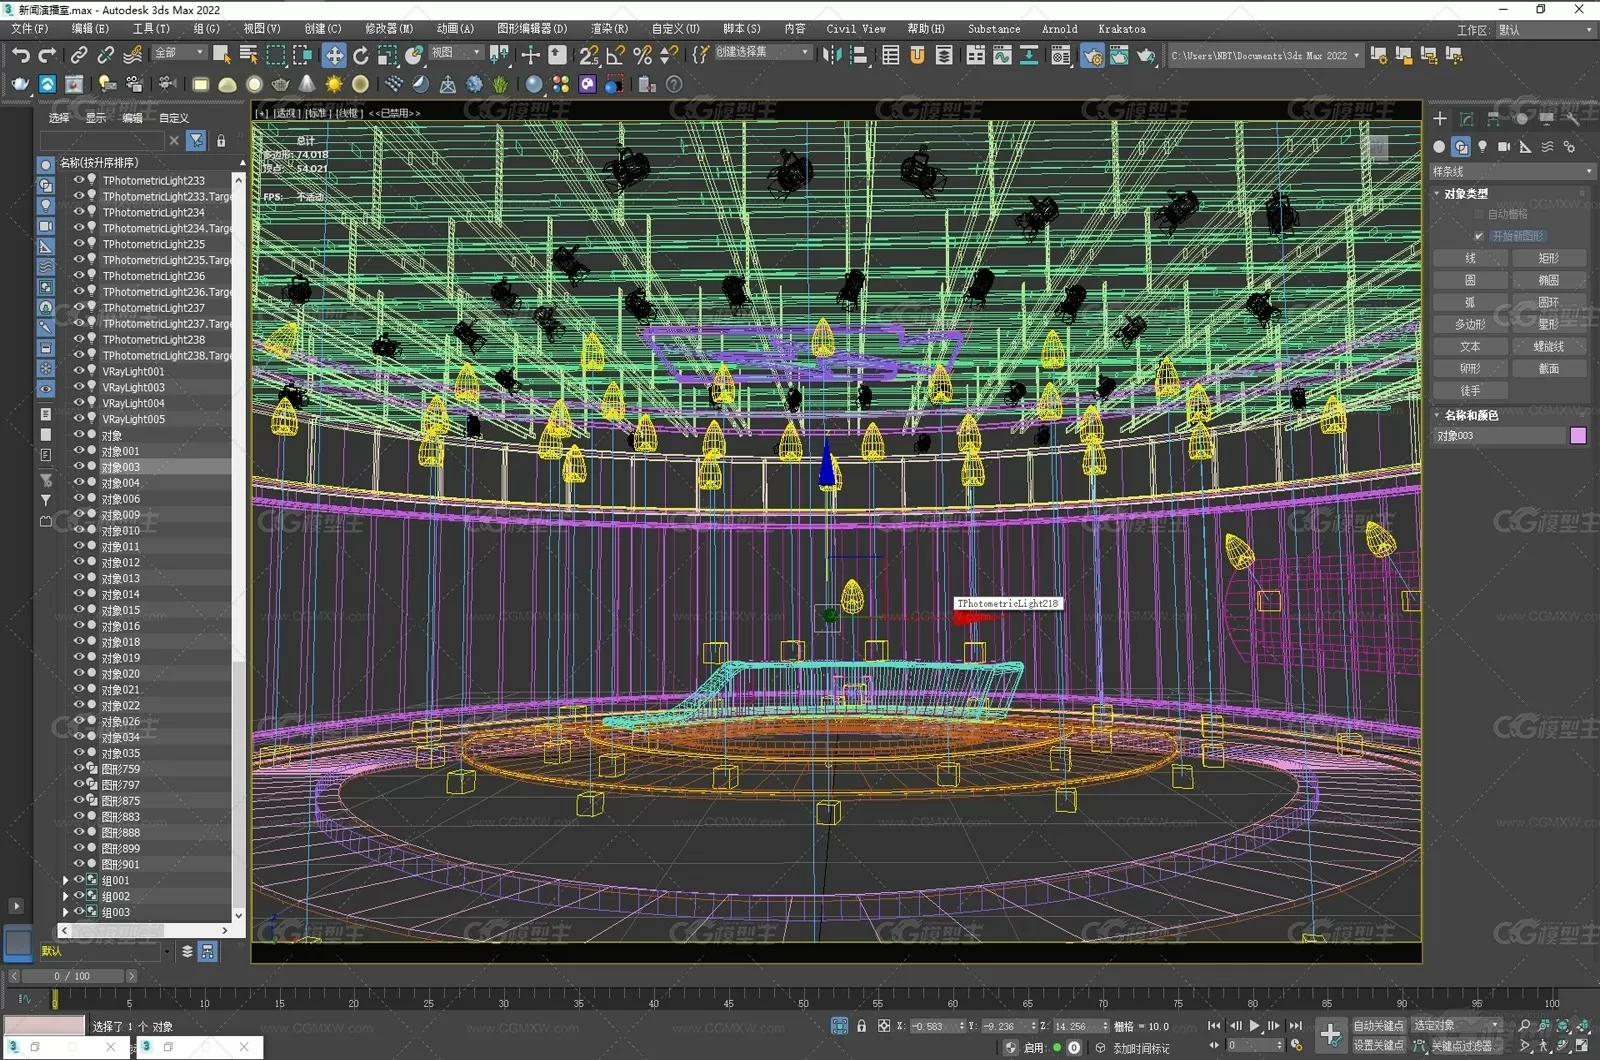Click the 自动关键点 button
Screen dimensions: 1600x1060
[1378, 1026]
